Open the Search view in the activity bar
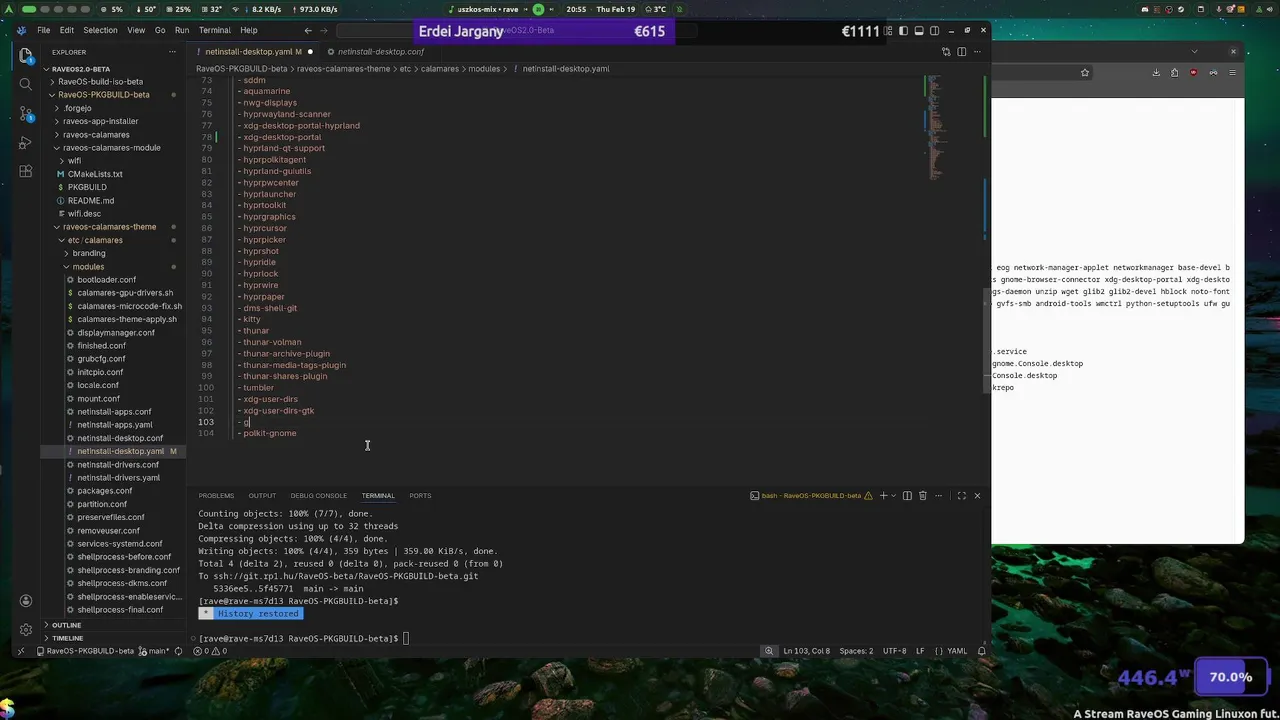Screen dimensions: 1280x720 pos(26,85)
